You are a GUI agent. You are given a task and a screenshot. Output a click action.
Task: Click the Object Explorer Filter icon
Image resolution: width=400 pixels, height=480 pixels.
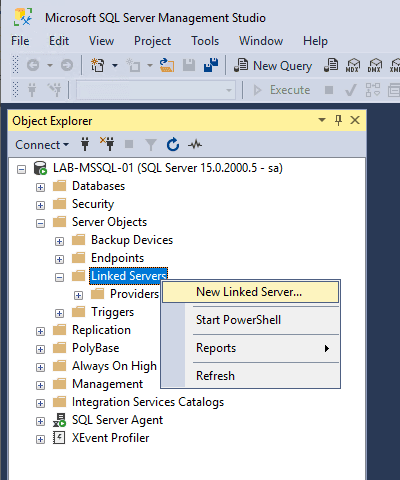151,145
